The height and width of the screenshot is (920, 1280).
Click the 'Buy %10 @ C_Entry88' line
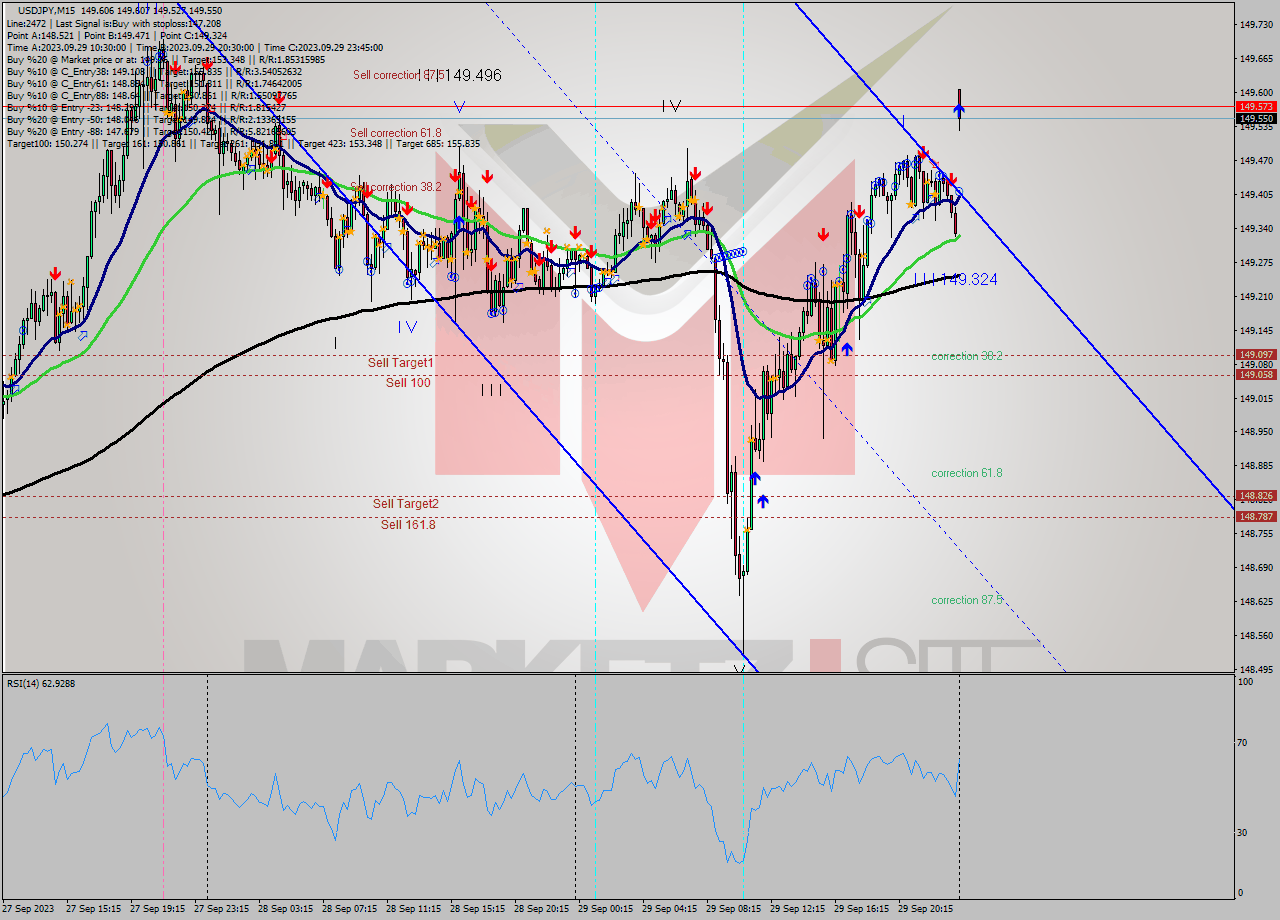click(153, 95)
